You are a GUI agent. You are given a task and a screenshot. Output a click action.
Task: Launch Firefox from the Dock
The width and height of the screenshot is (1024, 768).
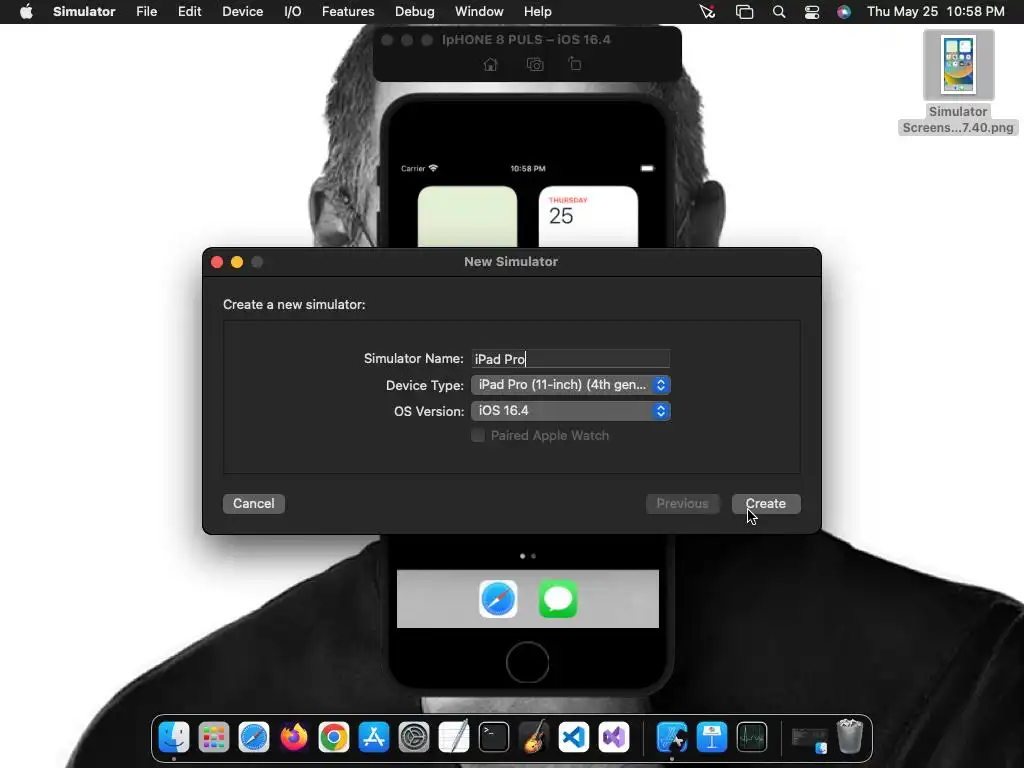[294, 737]
